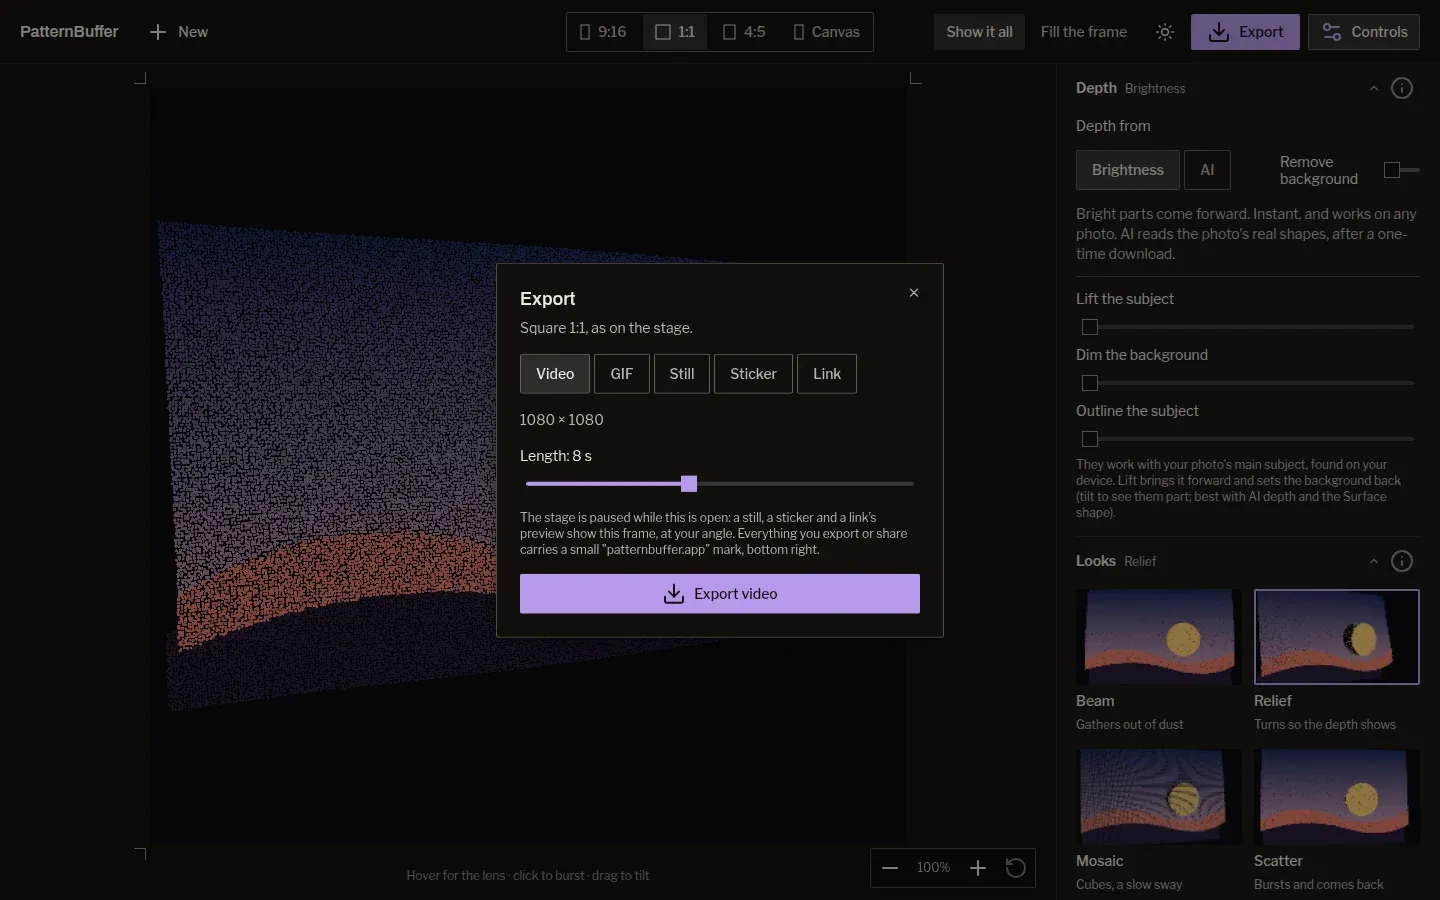Open Looks section info icon
The image size is (1440, 900).
click(1402, 561)
